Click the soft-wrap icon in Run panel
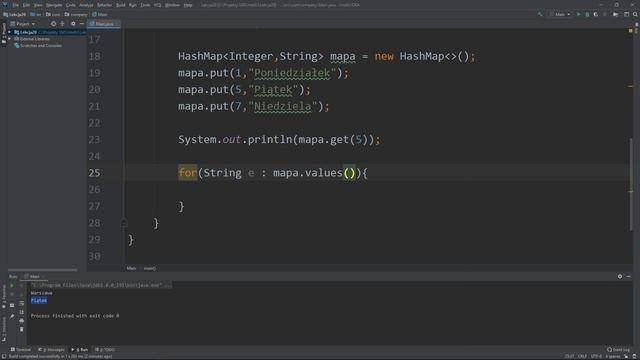This screenshot has width=640, height=360. pos(22,303)
